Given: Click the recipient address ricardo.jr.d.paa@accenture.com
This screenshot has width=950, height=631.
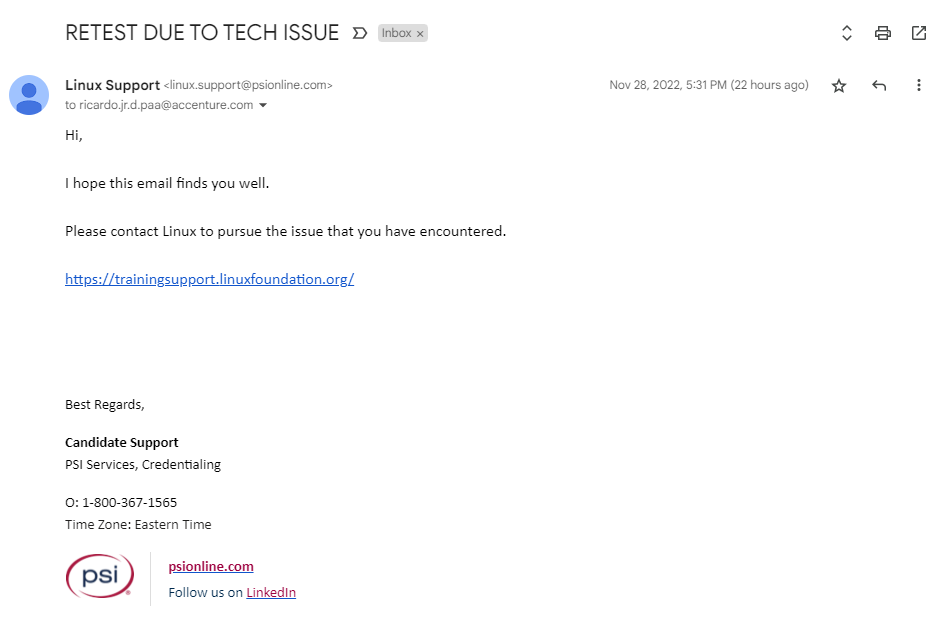Looking at the screenshot, I should coord(166,105).
